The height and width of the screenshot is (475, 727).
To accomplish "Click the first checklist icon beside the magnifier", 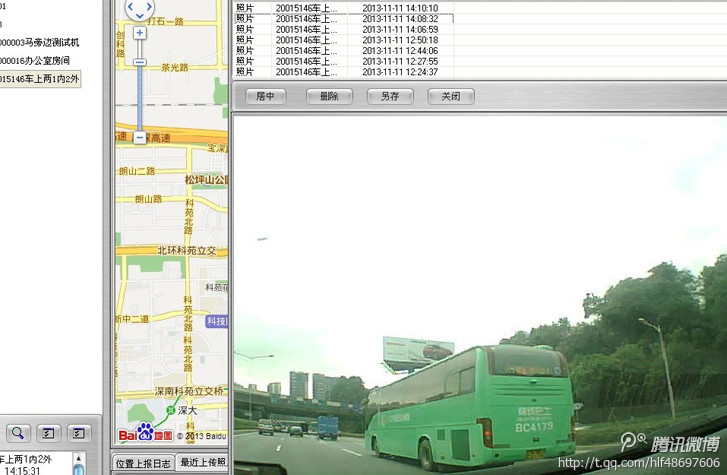I will coord(48,434).
